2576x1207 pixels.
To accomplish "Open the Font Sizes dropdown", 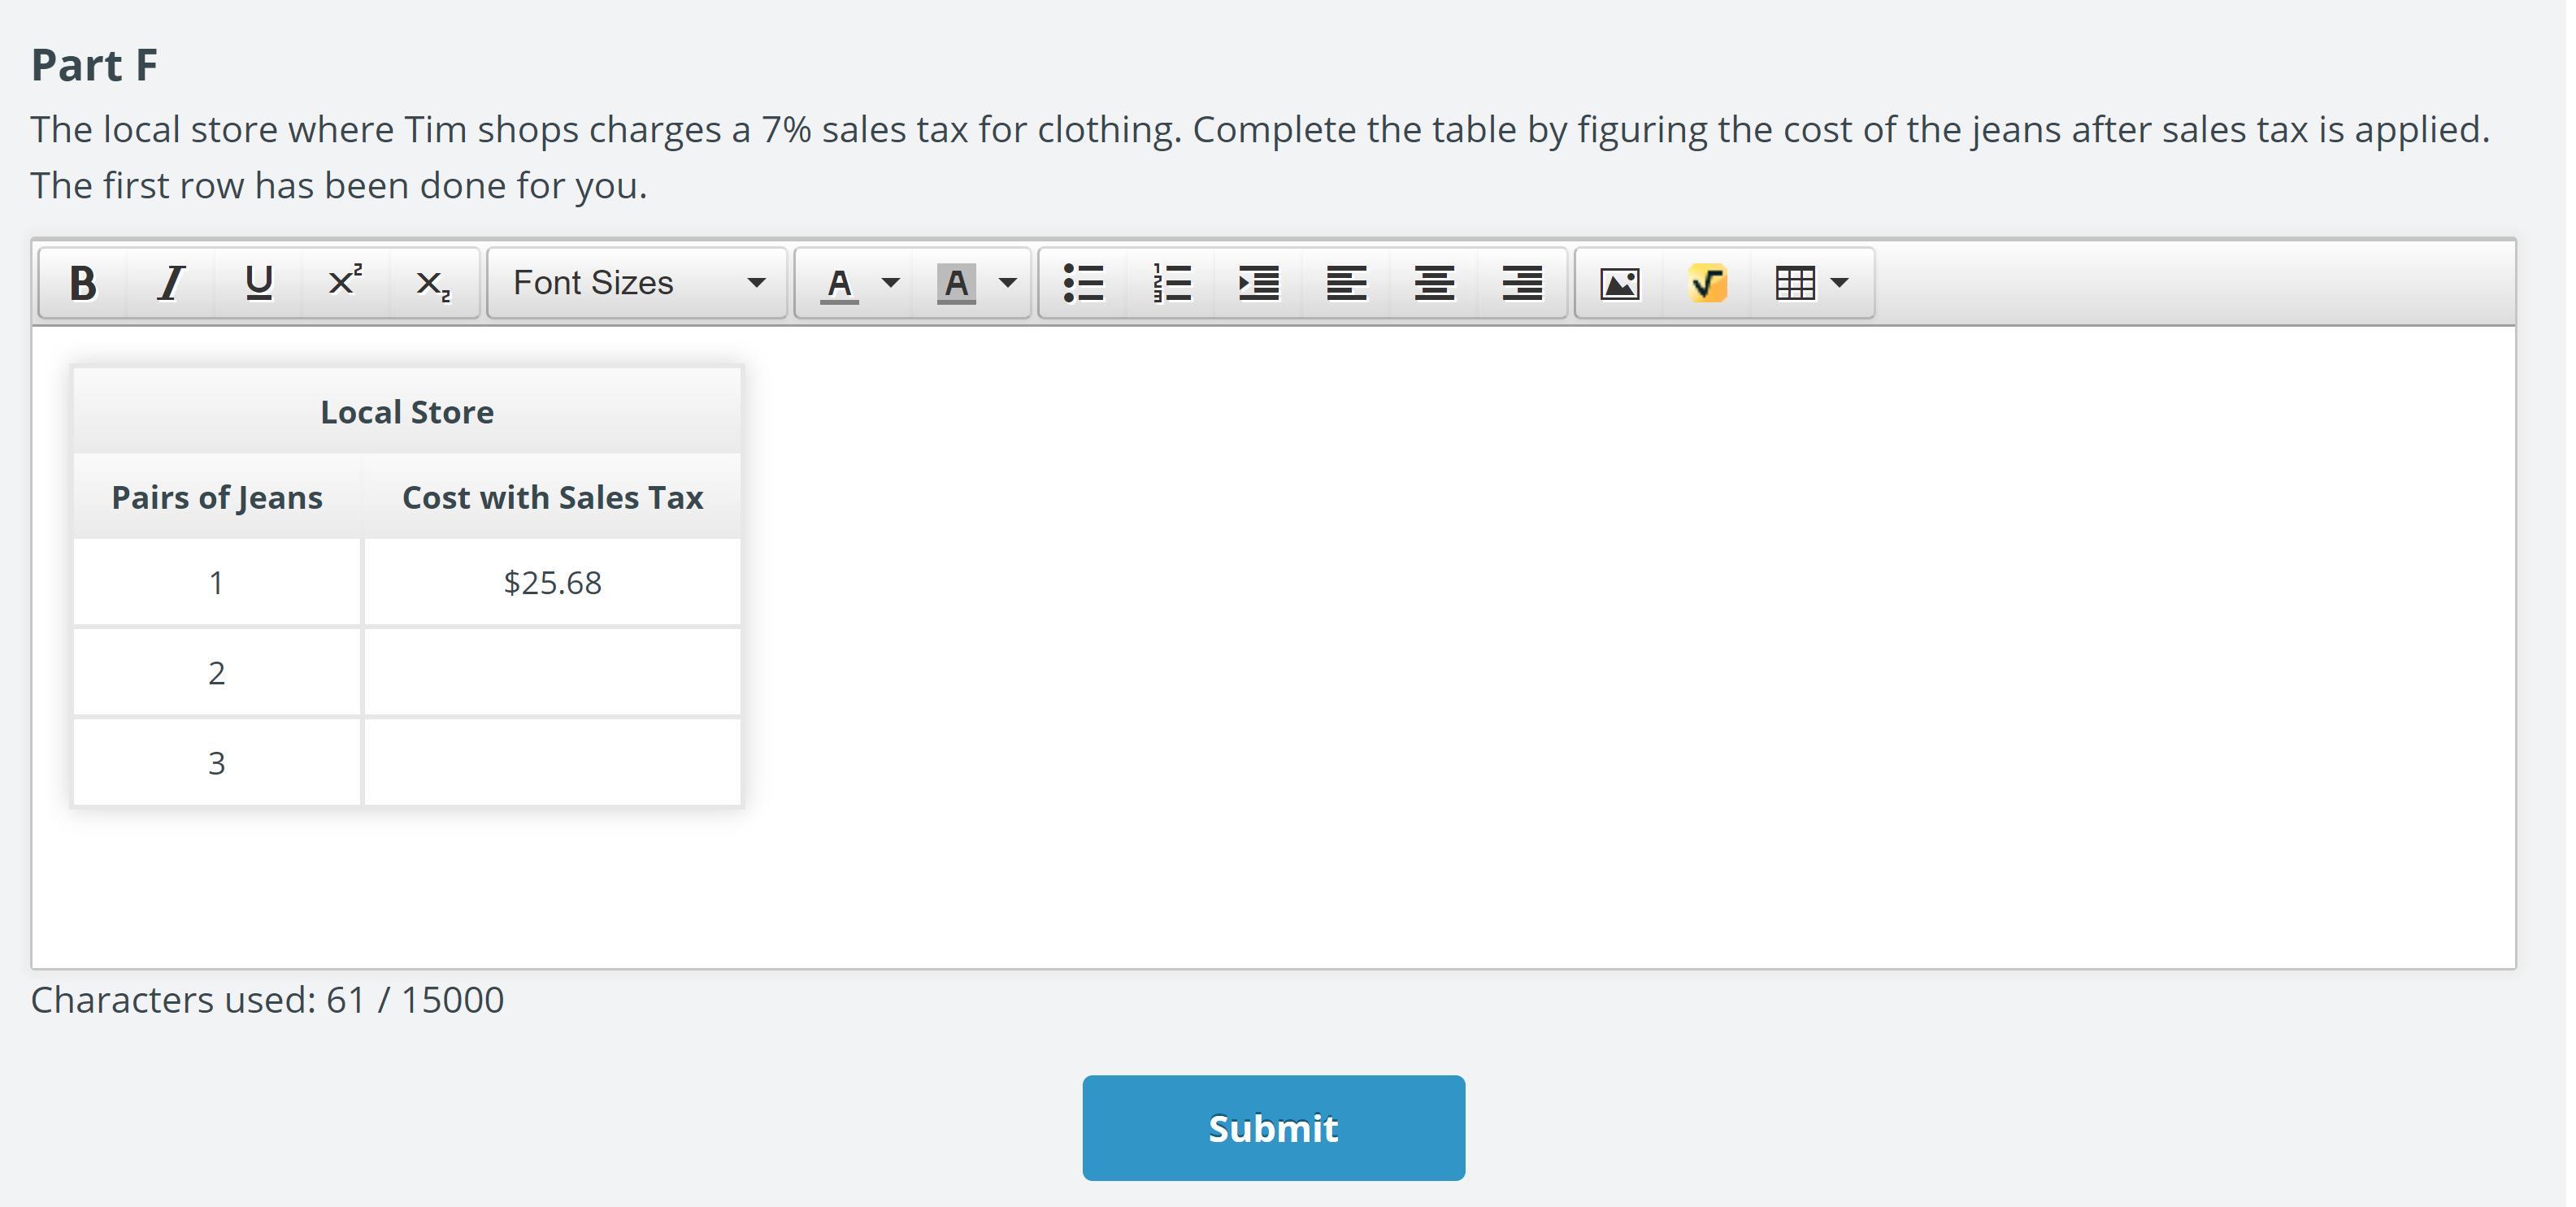I will coord(637,283).
